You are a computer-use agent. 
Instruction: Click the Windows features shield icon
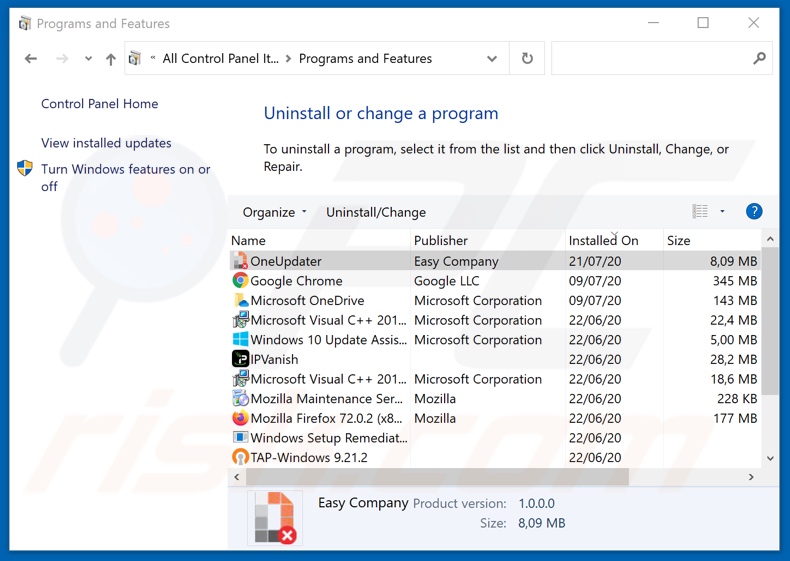pyautogui.click(x=25, y=168)
